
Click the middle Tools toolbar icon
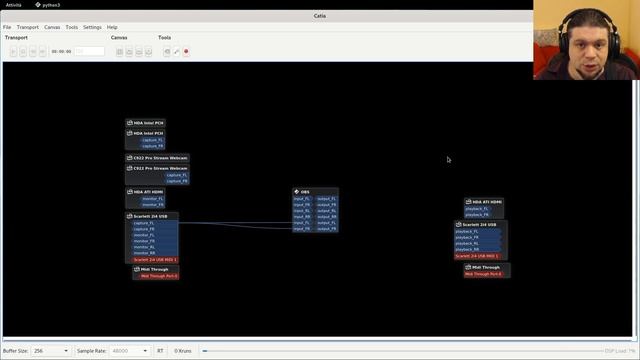tap(176, 51)
